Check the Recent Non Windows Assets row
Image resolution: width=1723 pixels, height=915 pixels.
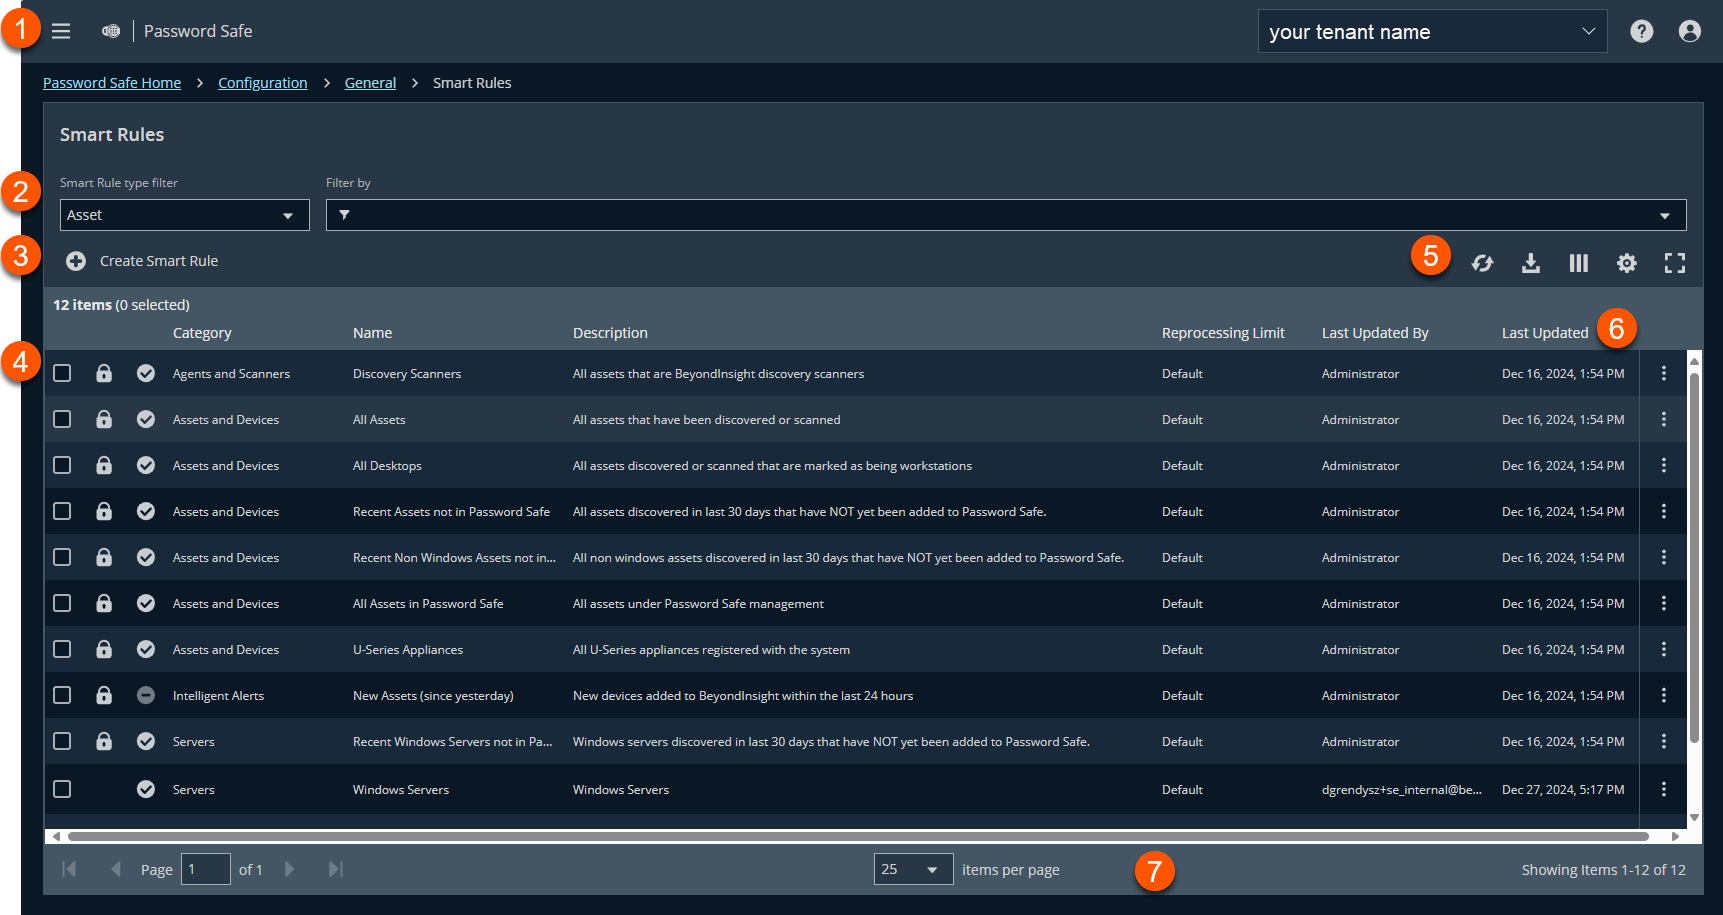point(62,557)
